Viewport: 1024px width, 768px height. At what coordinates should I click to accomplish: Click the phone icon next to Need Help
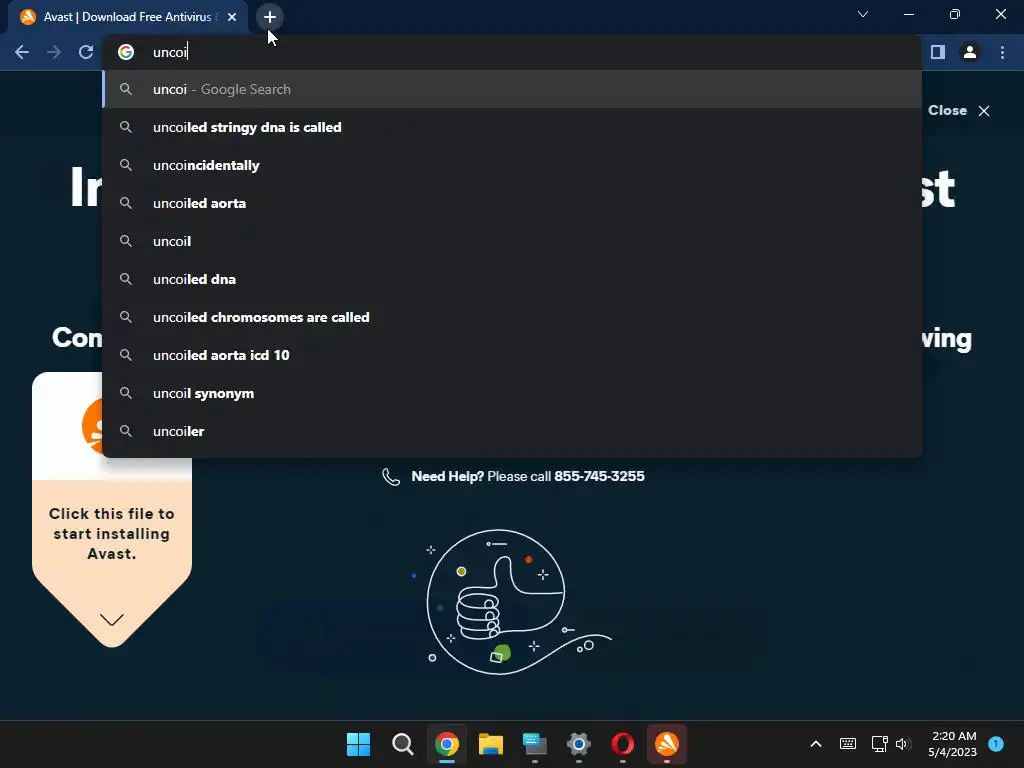pyautogui.click(x=391, y=477)
